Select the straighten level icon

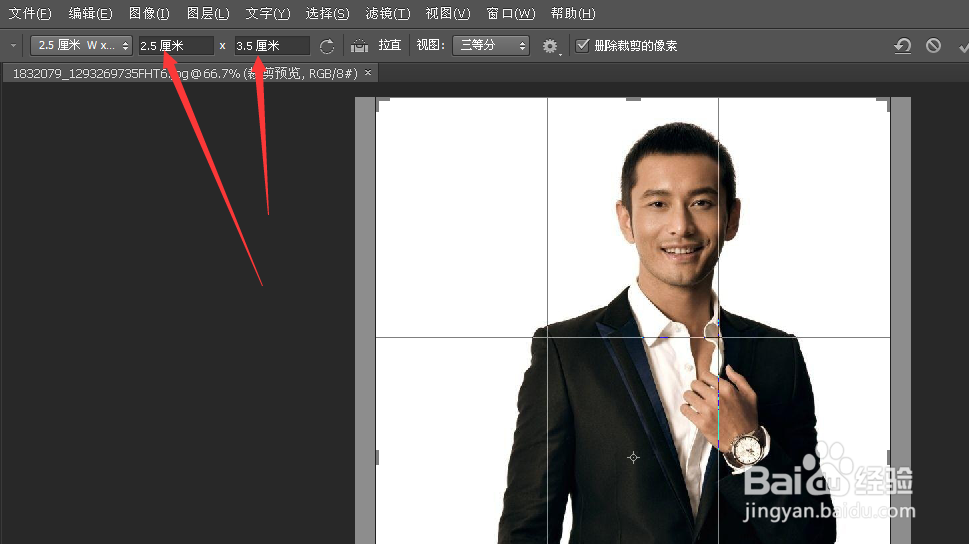[x=359, y=46]
